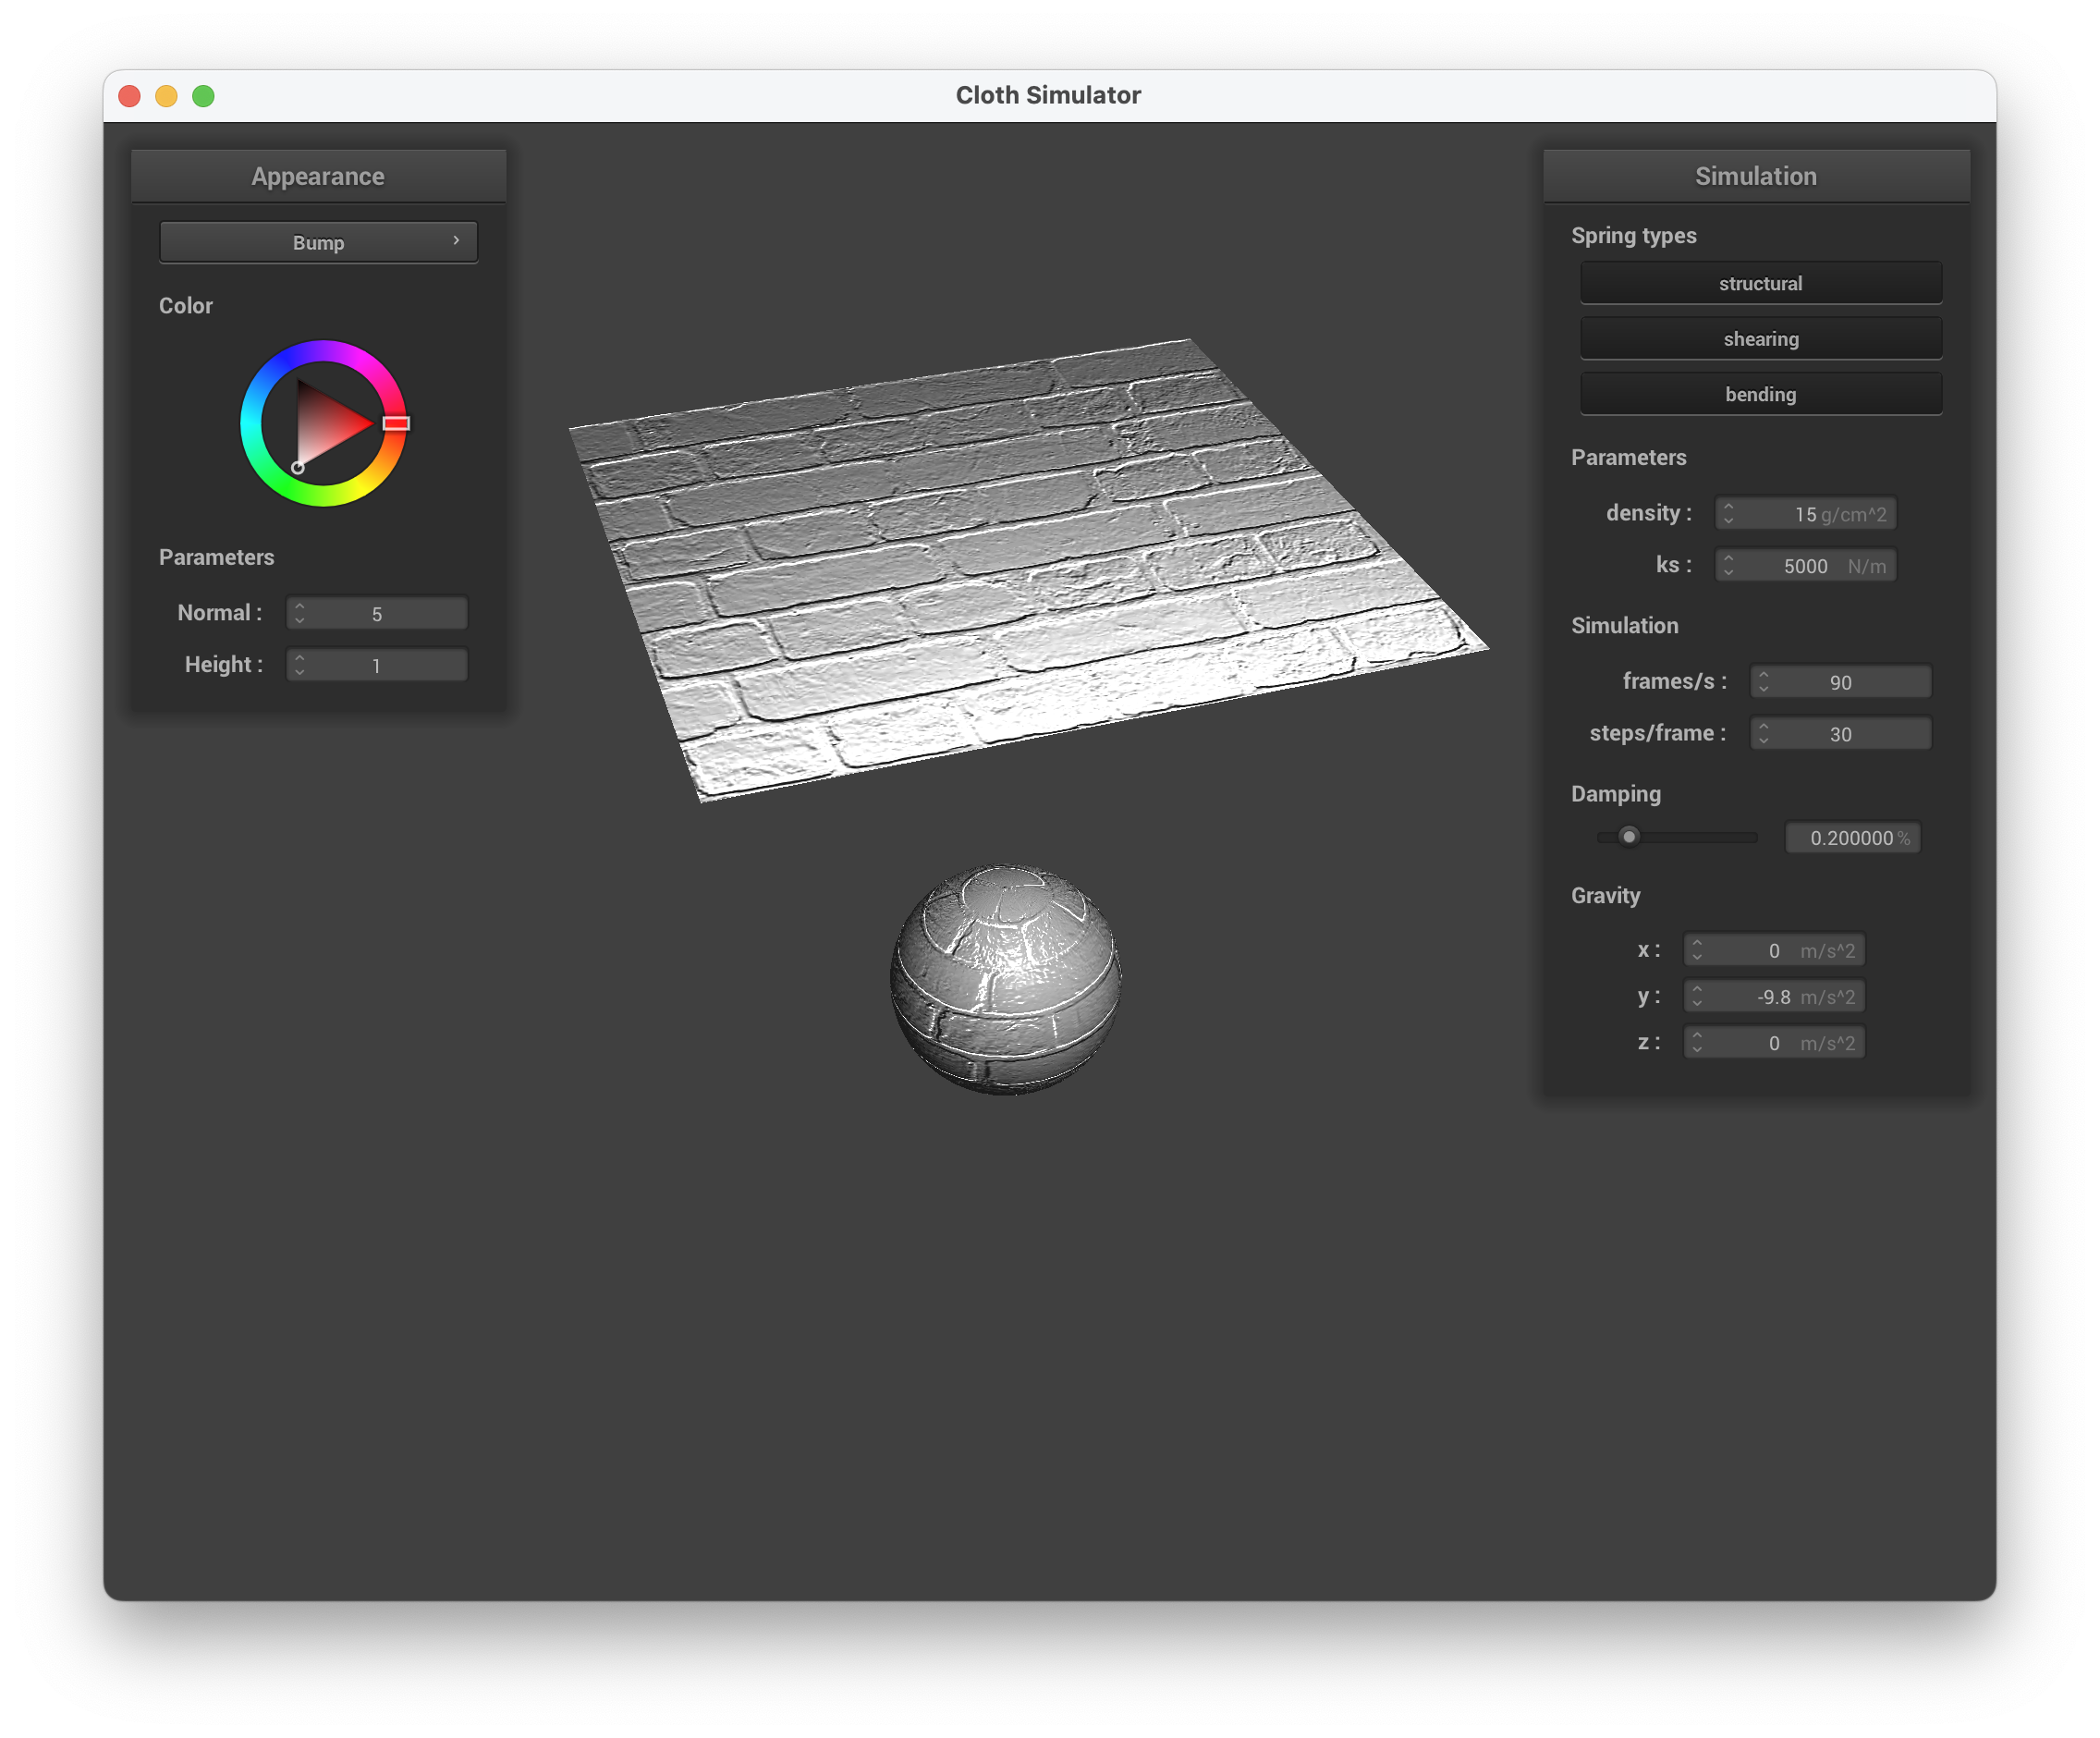The width and height of the screenshot is (2100, 1738).
Task: Click the Appearance panel header
Action: tap(318, 177)
